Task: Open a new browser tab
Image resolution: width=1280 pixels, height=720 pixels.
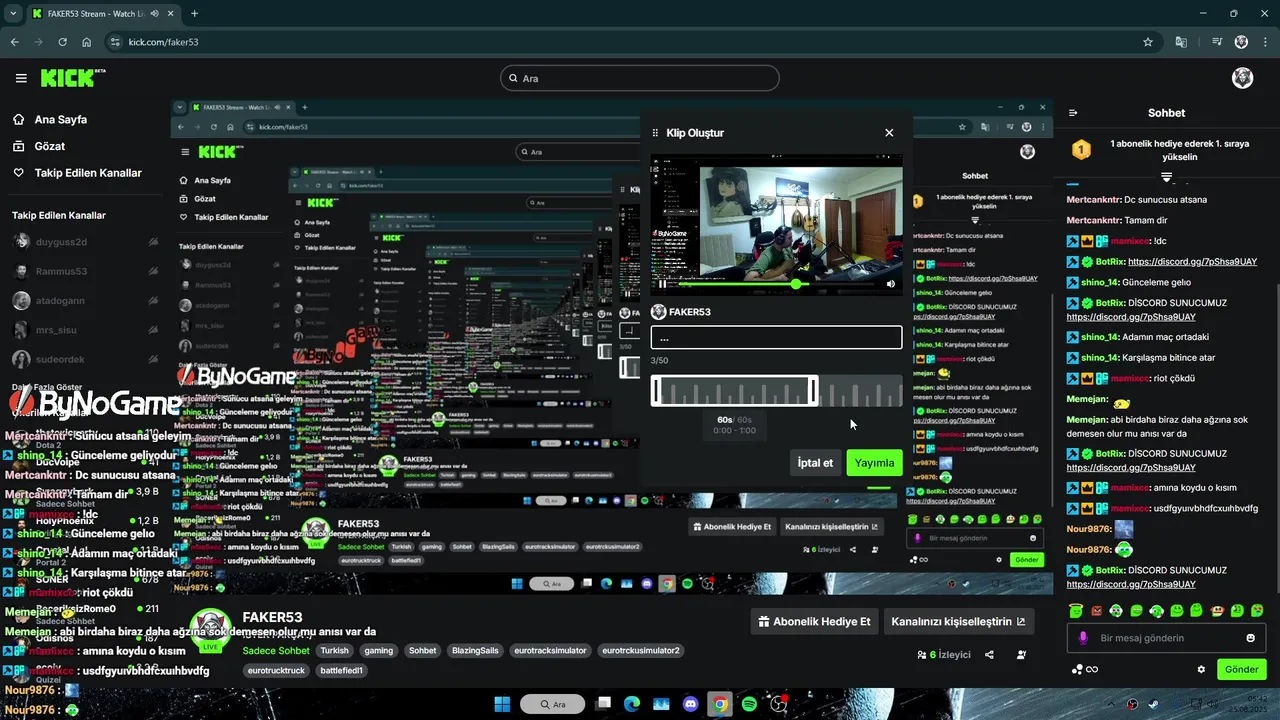Action: (194, 14)
